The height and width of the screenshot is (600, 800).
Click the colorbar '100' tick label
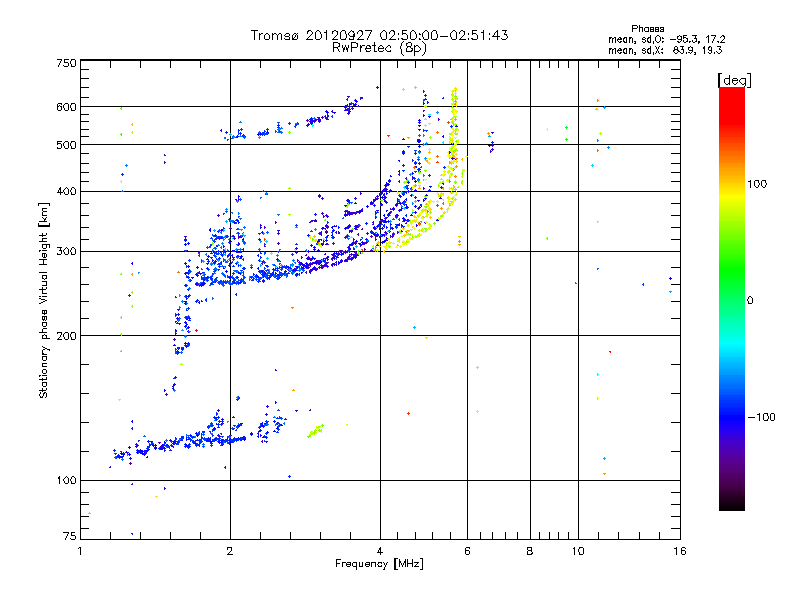[757, 184]
